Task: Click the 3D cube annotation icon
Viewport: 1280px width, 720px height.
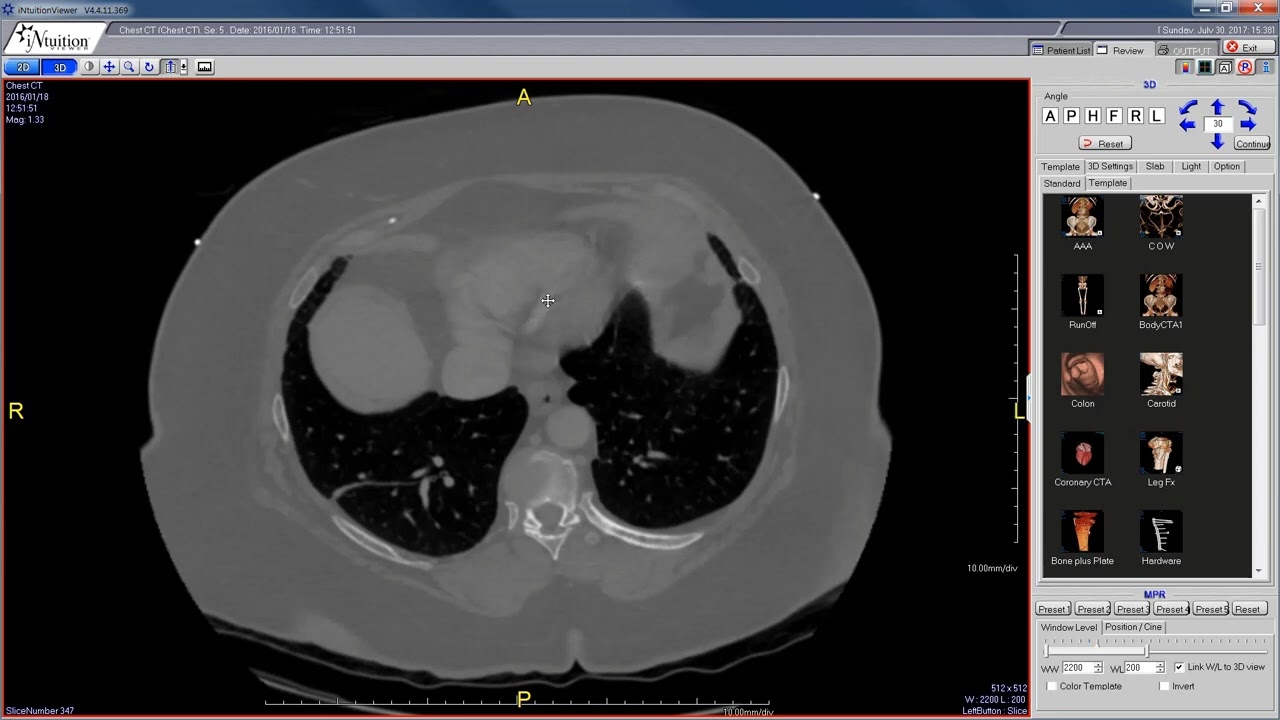Action: tap(1225, 67)
